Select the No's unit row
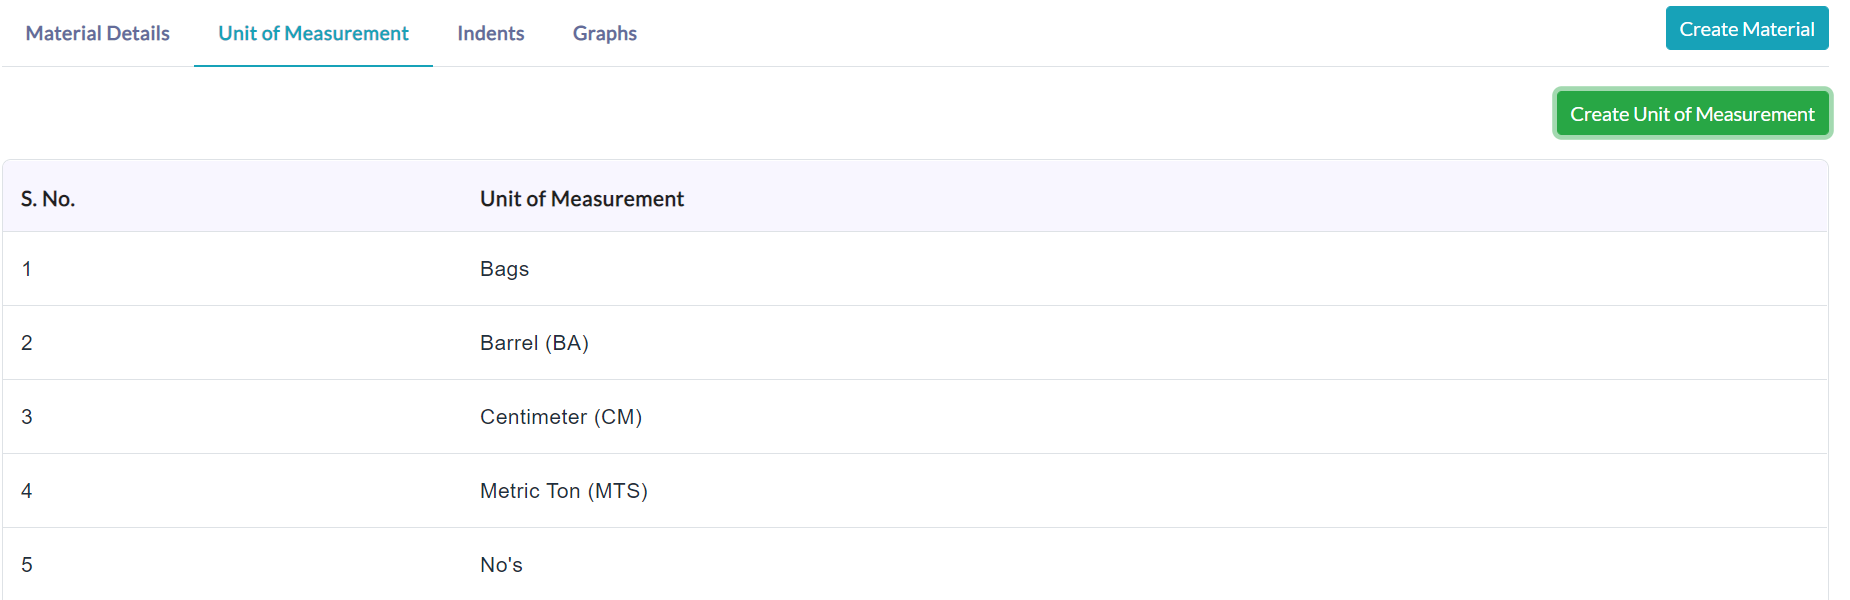The width and height of the screenshot is (1850, 600). pos(915,565)
